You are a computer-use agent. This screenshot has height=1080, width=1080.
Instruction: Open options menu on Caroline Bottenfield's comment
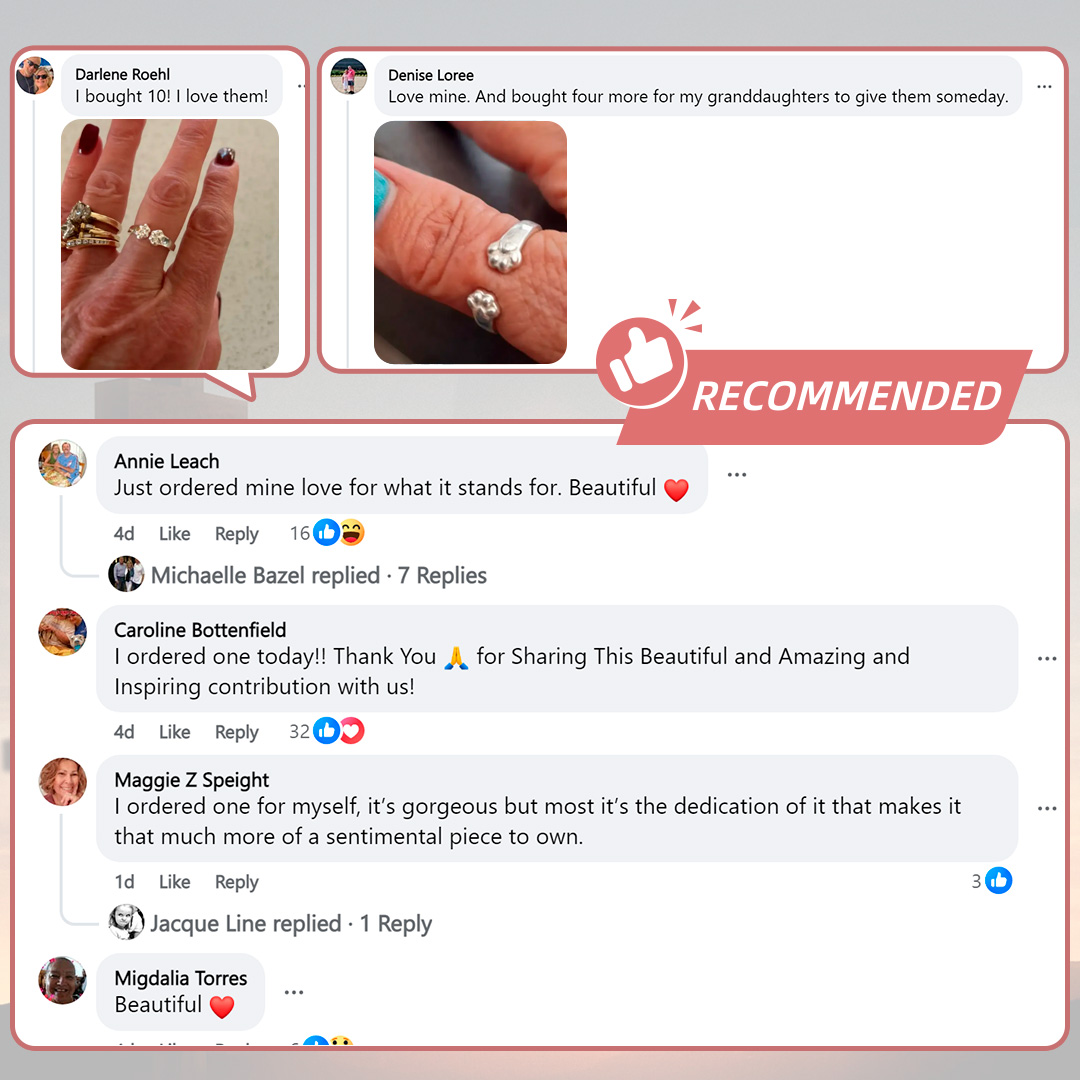click(1047, 658)
